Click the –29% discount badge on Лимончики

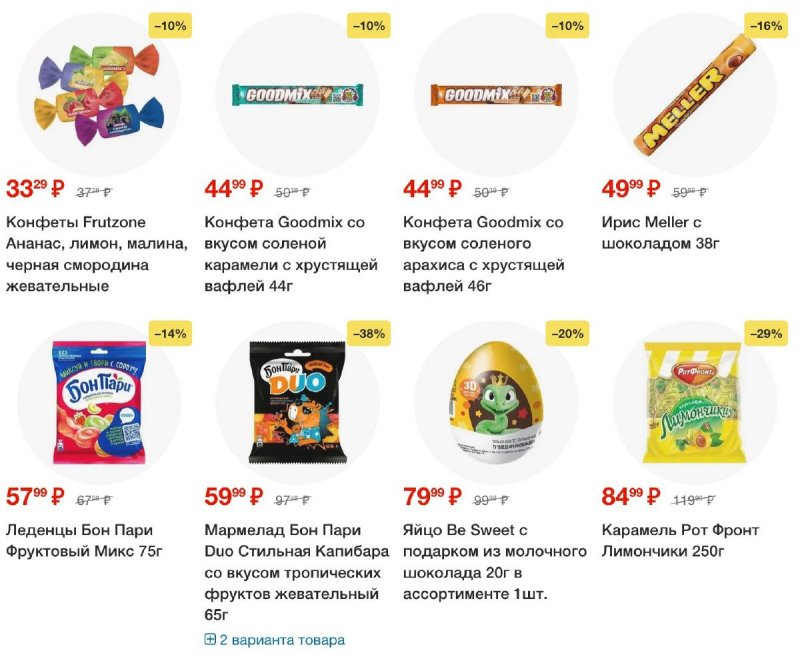(x=766, y=334)
